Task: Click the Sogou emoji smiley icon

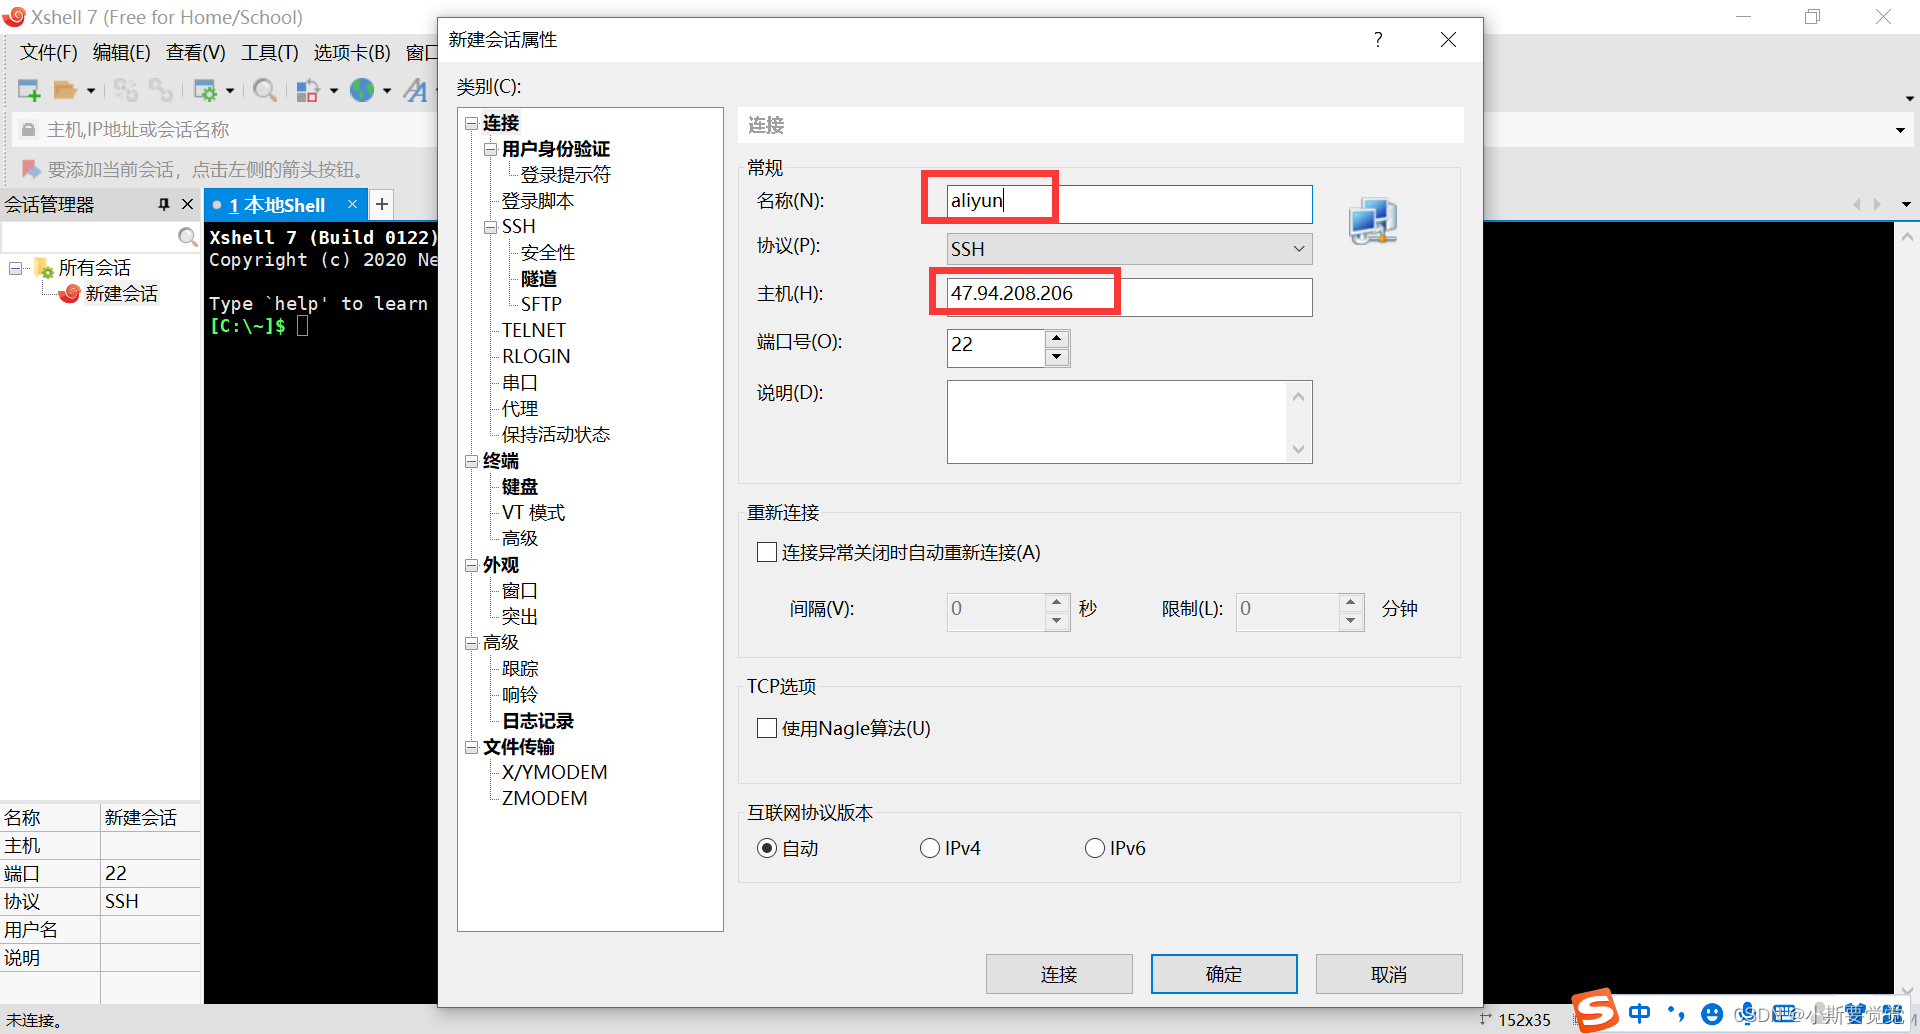Action: 1712,1014
